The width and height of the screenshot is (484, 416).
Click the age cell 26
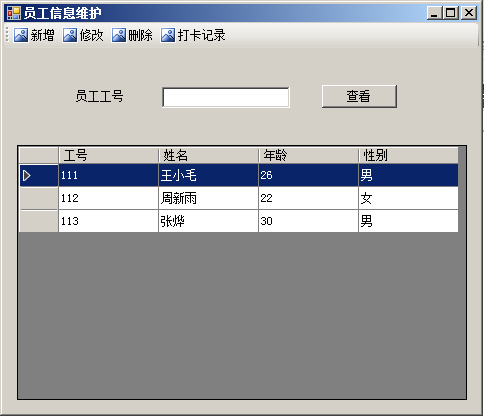pos(308,175)
